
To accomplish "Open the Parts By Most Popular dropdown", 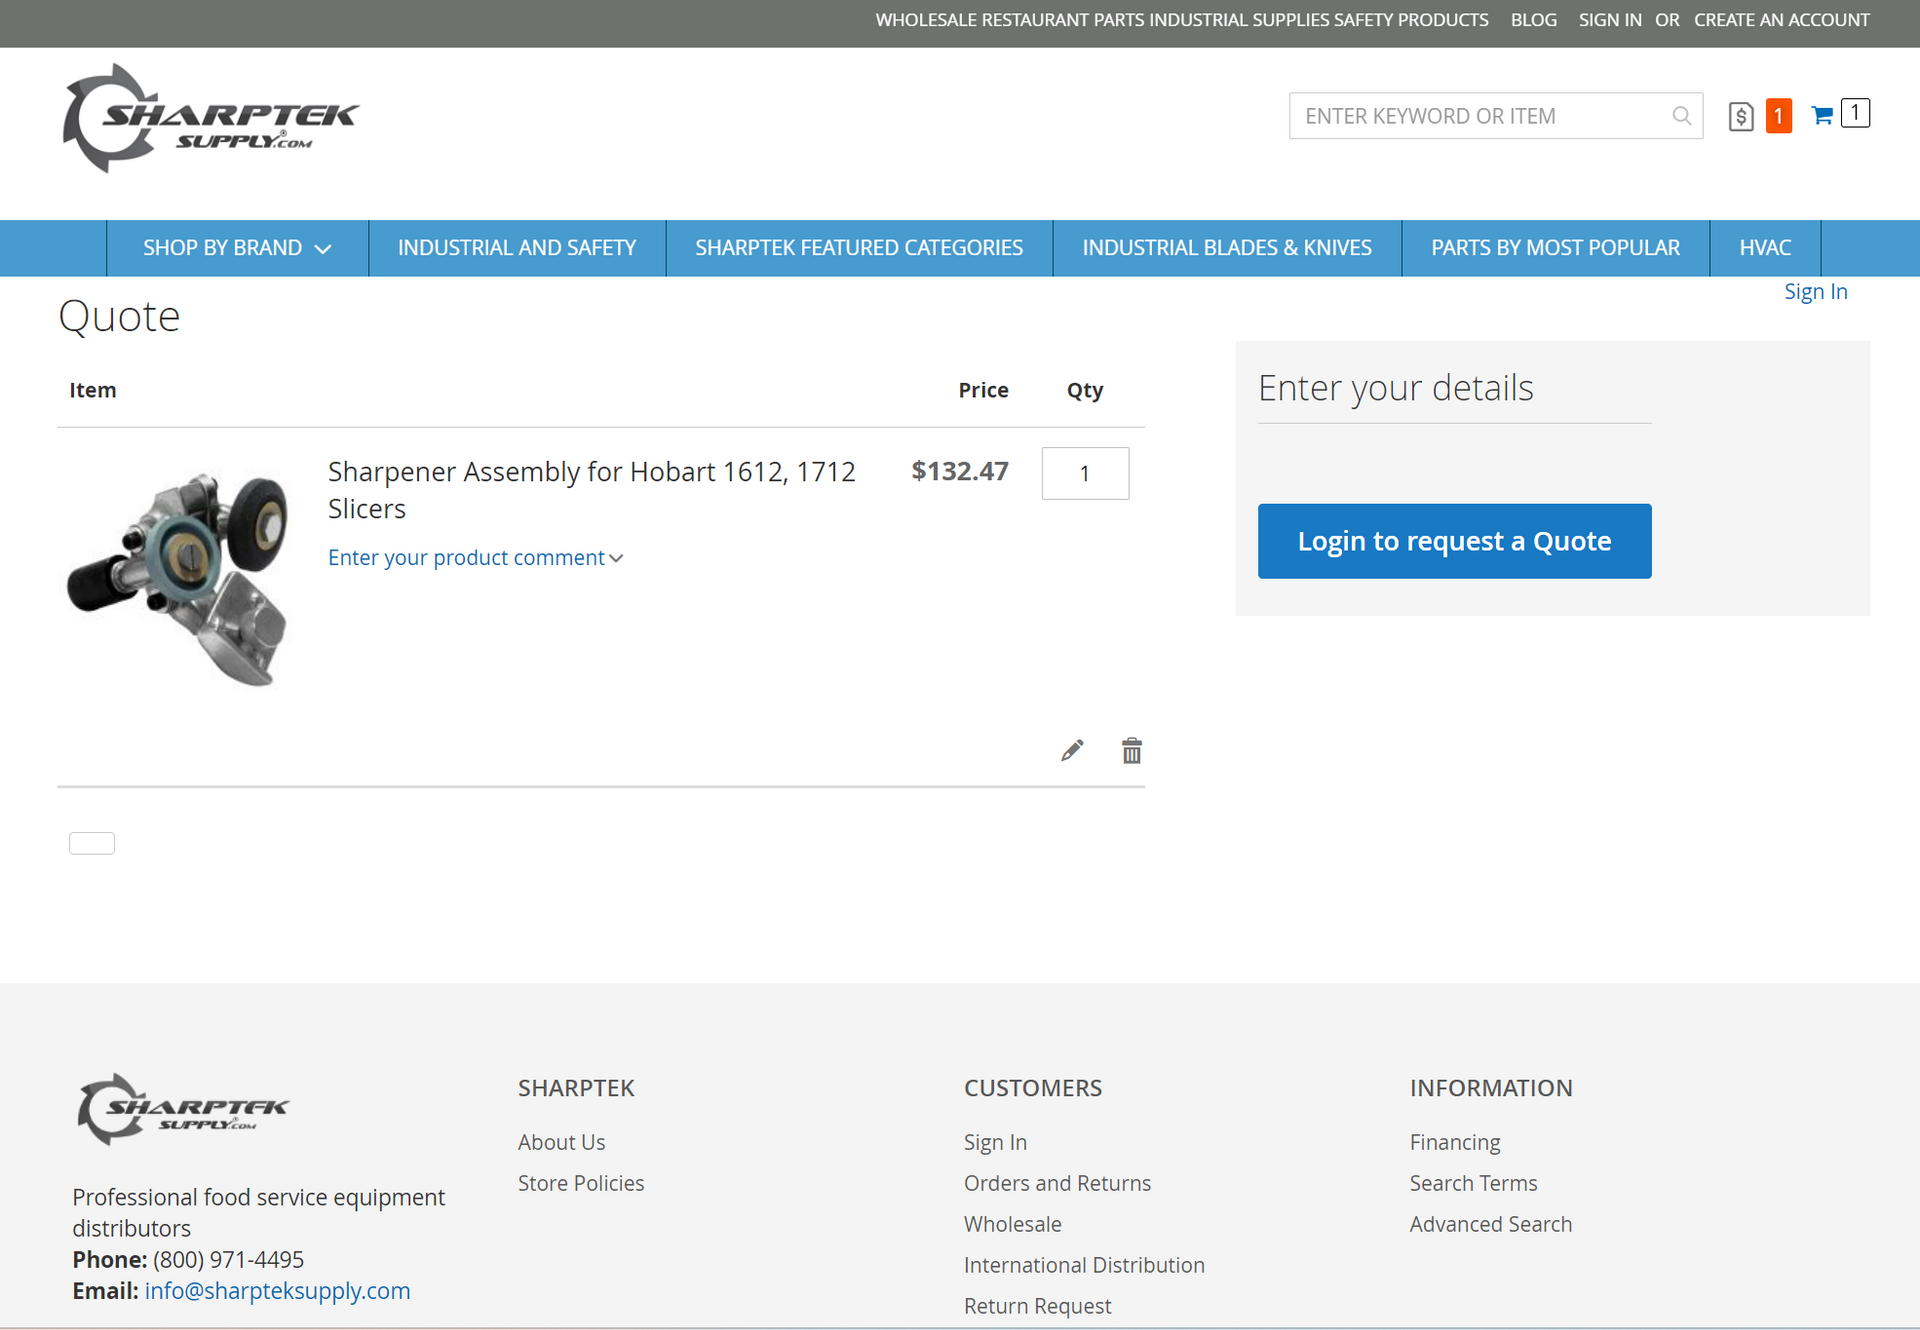I will pos(1555,247).
